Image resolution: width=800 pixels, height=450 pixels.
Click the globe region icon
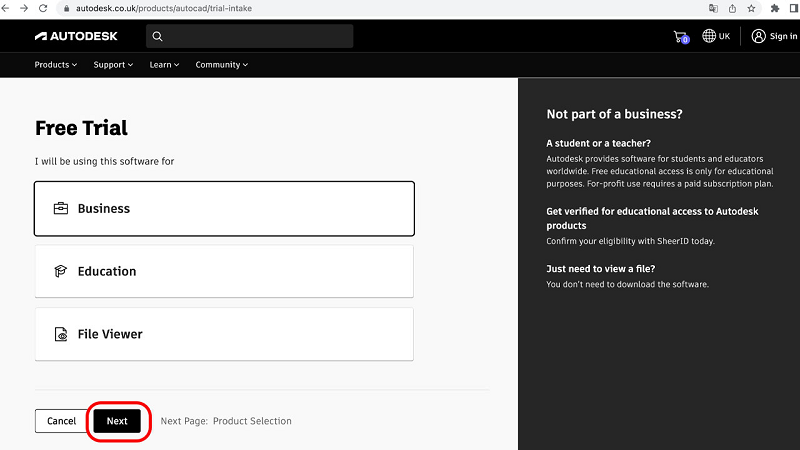pos(709,36)
